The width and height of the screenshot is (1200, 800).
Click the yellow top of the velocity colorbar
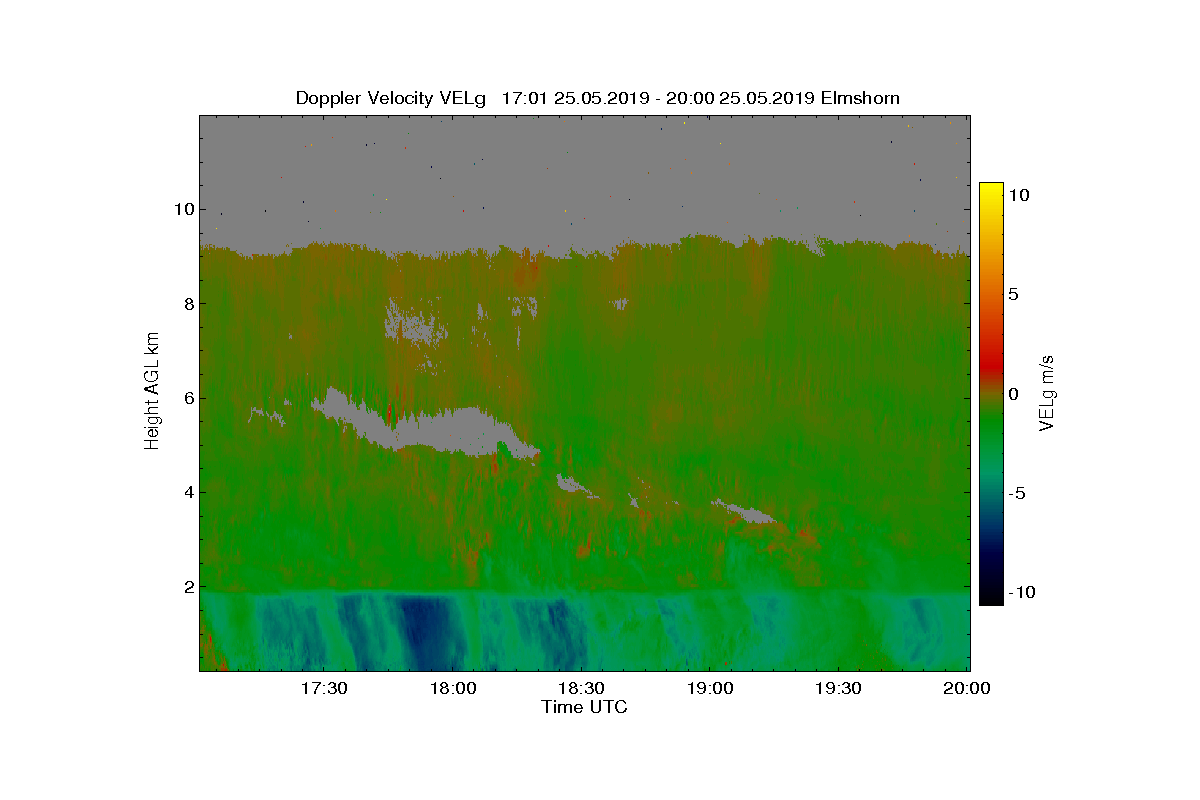(x=990, y=190)
